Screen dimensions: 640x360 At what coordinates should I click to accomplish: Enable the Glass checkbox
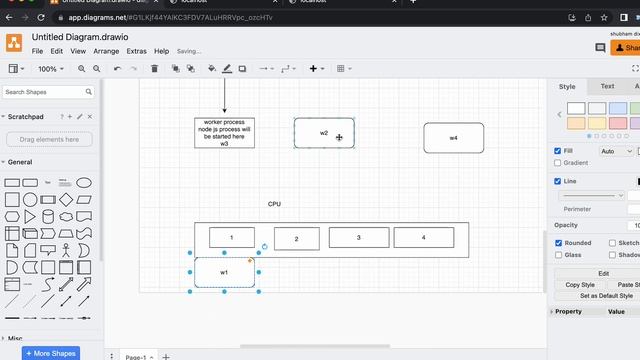tap(558, 255)
